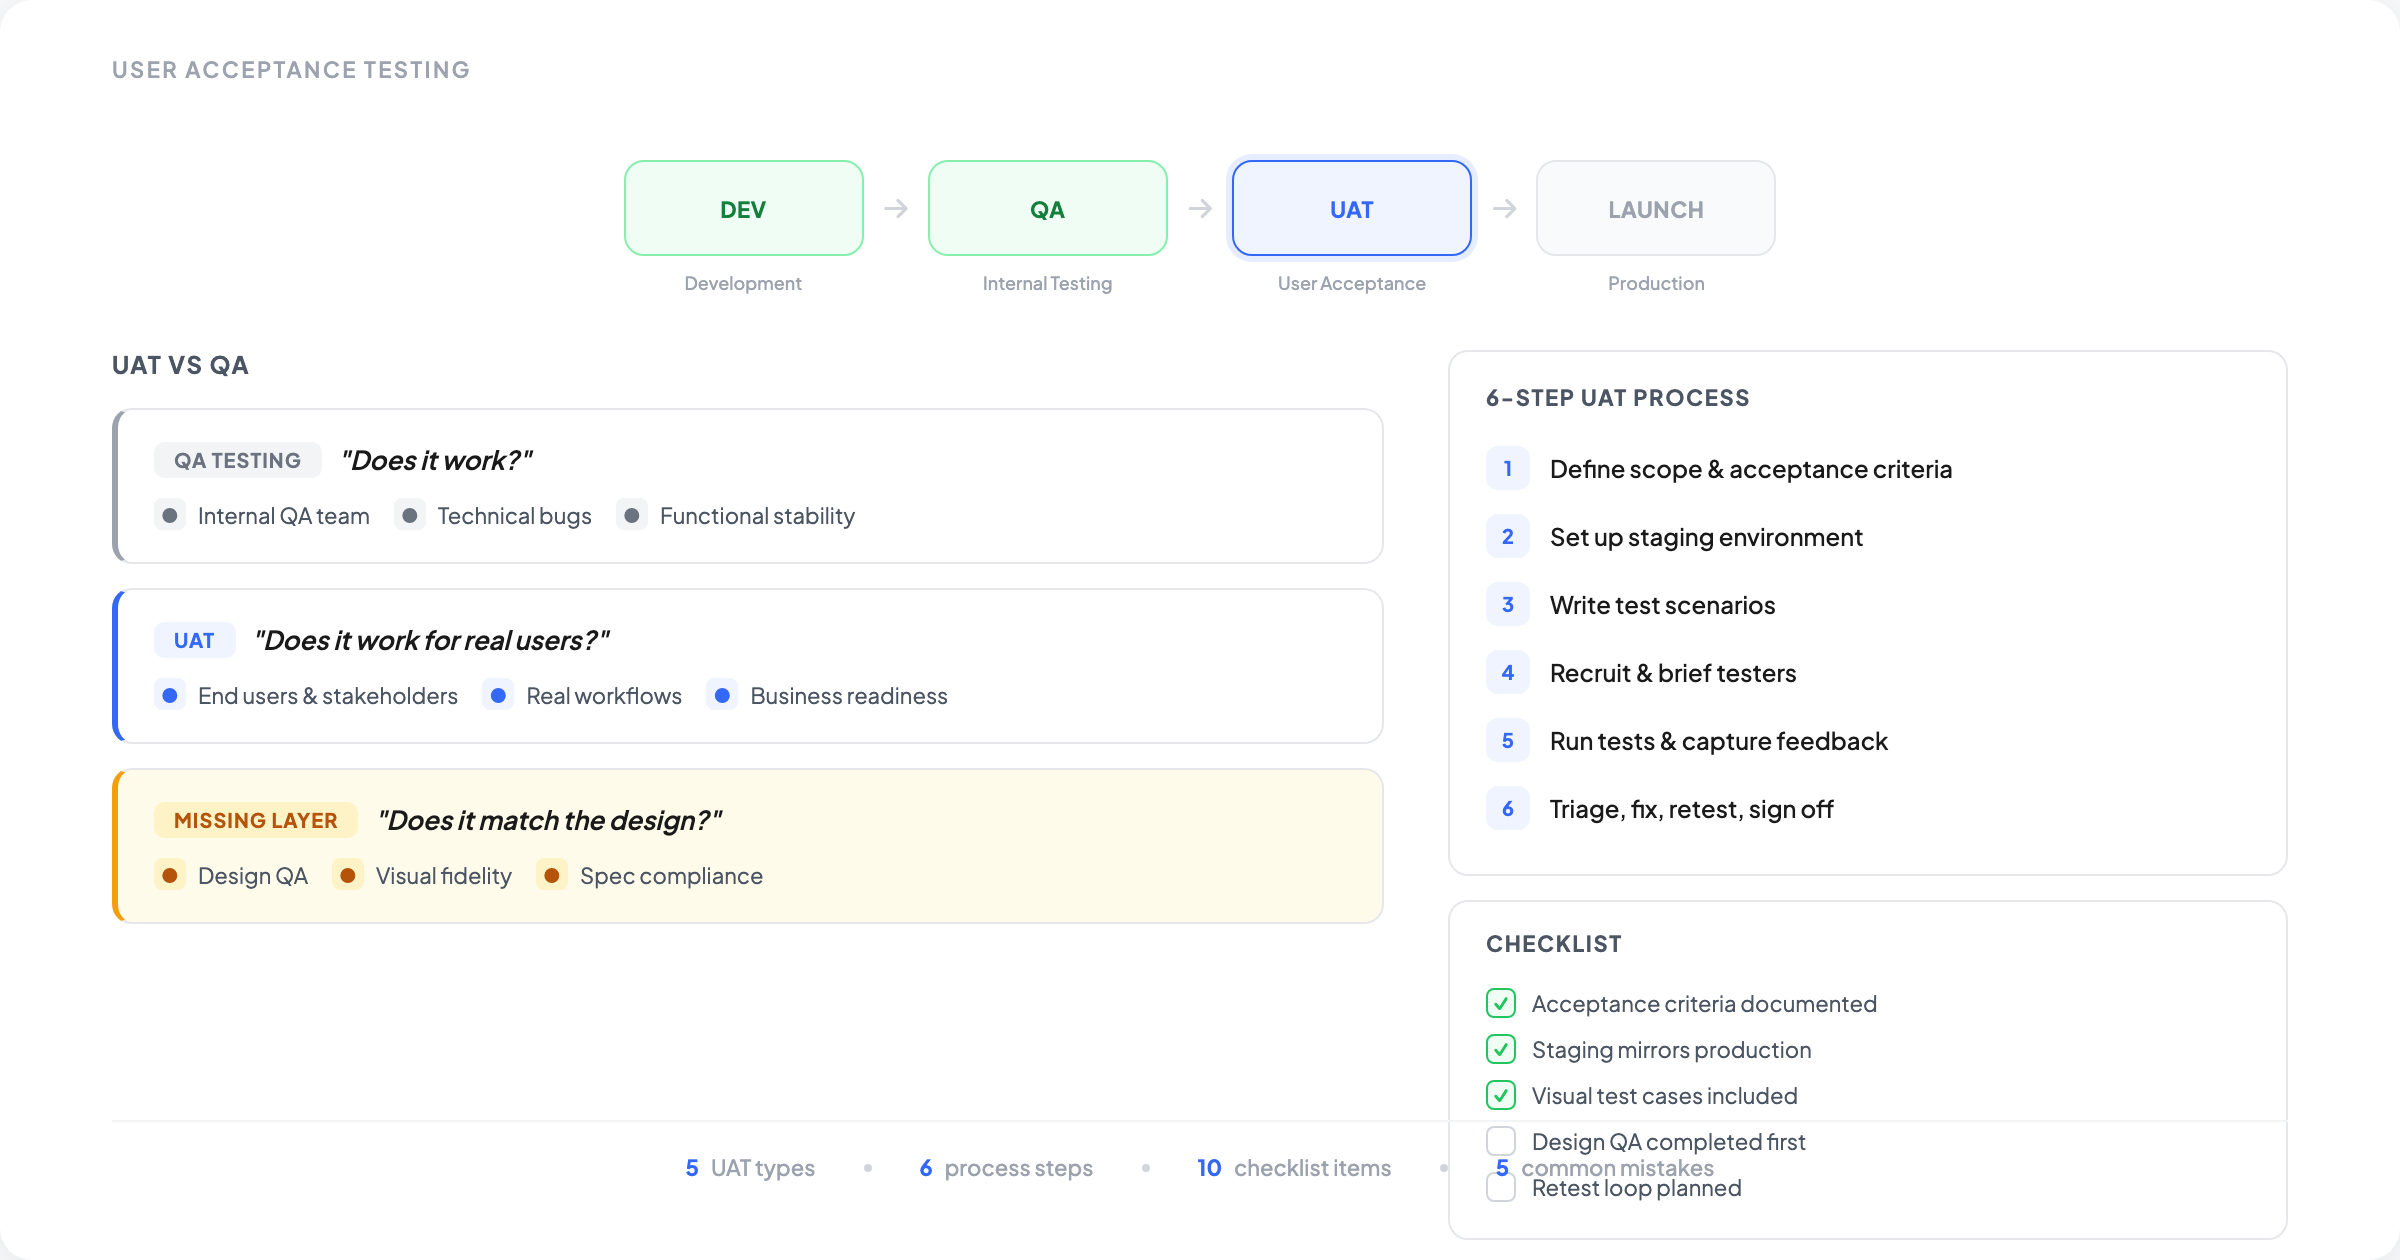Click the Real workflows bullet dot

[498, 695]
